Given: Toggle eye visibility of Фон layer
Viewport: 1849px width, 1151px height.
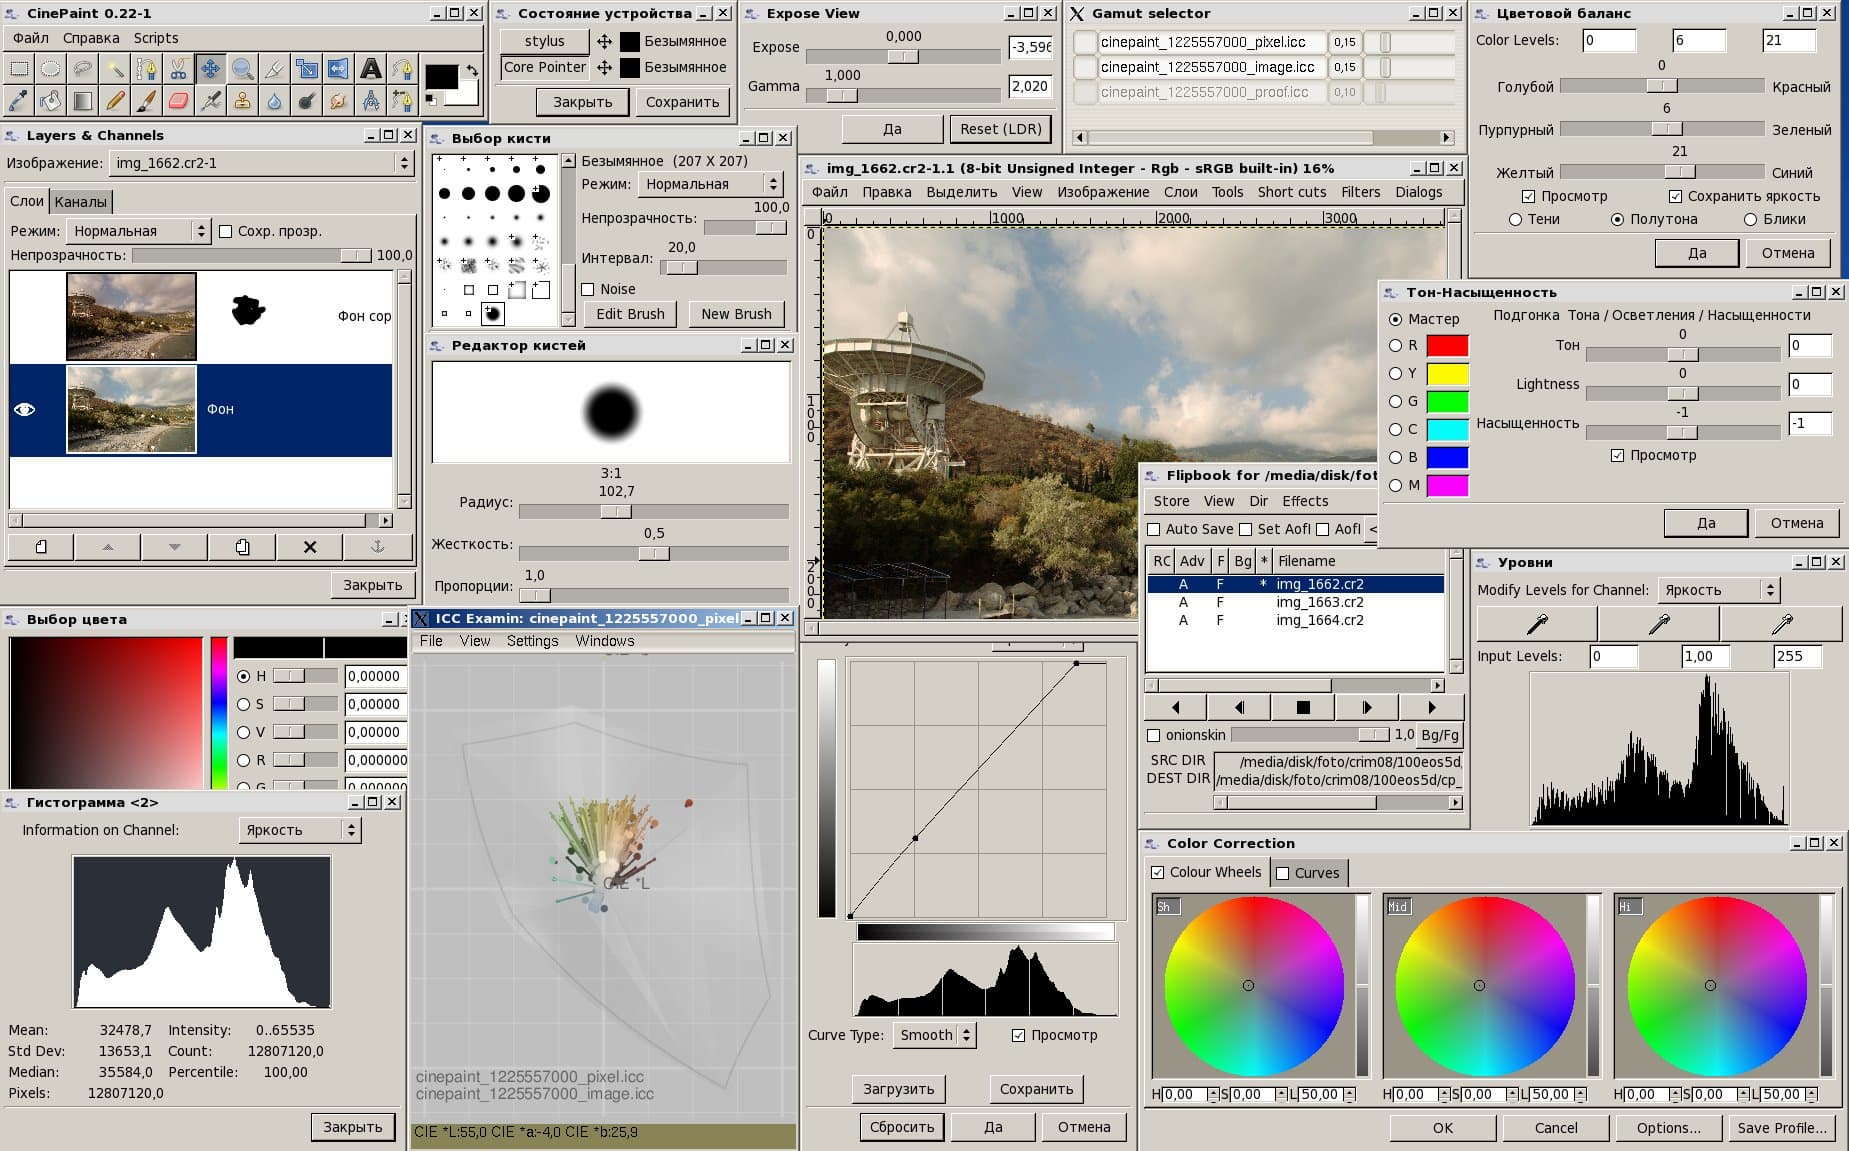Looking at the screenshot, I should click(x=24, y=410).
